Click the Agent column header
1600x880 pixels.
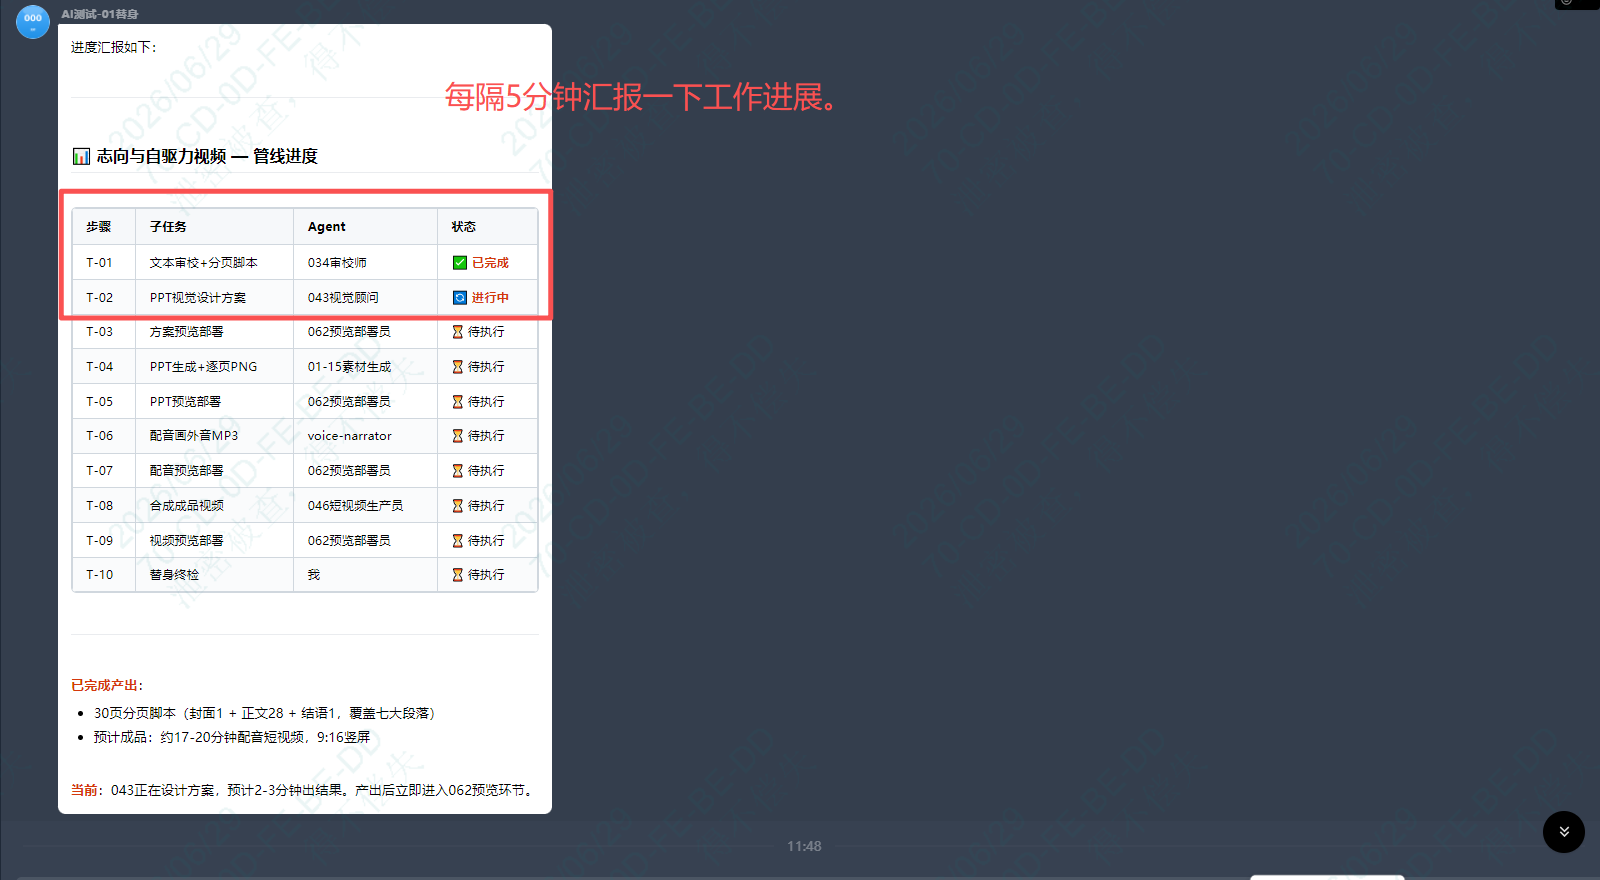(327, 227)
